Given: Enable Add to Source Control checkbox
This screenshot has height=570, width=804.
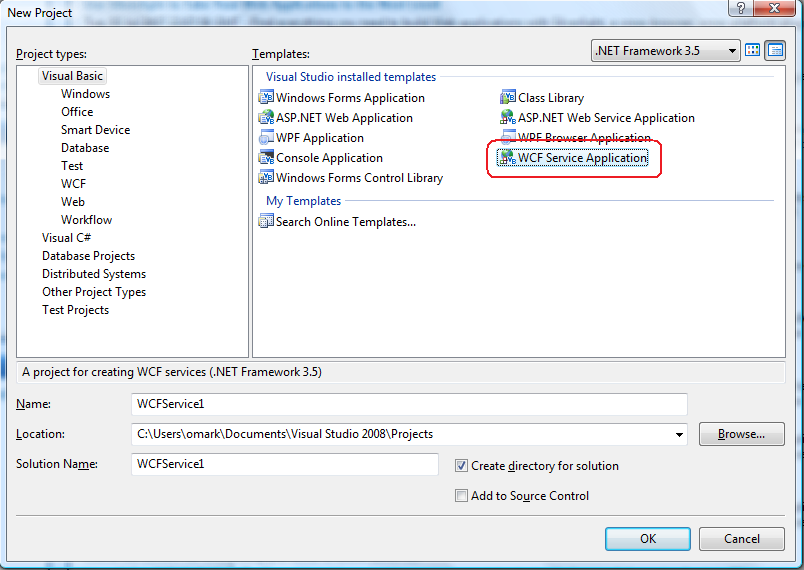Looking at the screenshot, I should point(461,496).
